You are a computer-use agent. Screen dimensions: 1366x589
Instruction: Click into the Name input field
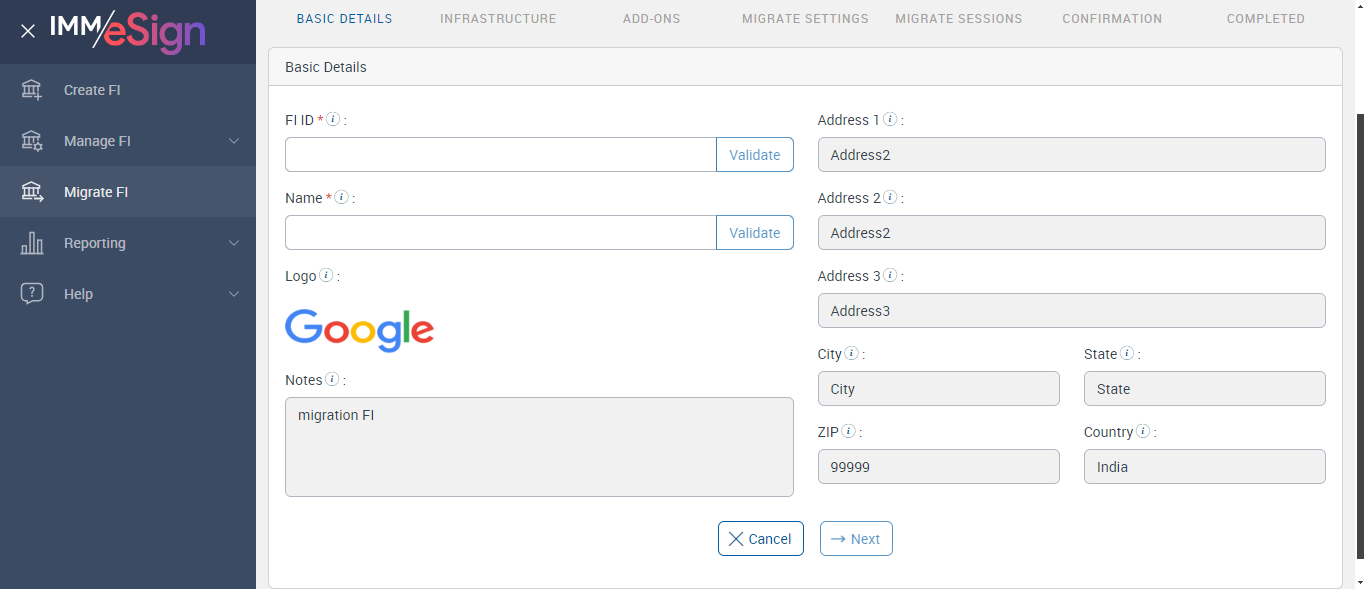coord(500,233)
